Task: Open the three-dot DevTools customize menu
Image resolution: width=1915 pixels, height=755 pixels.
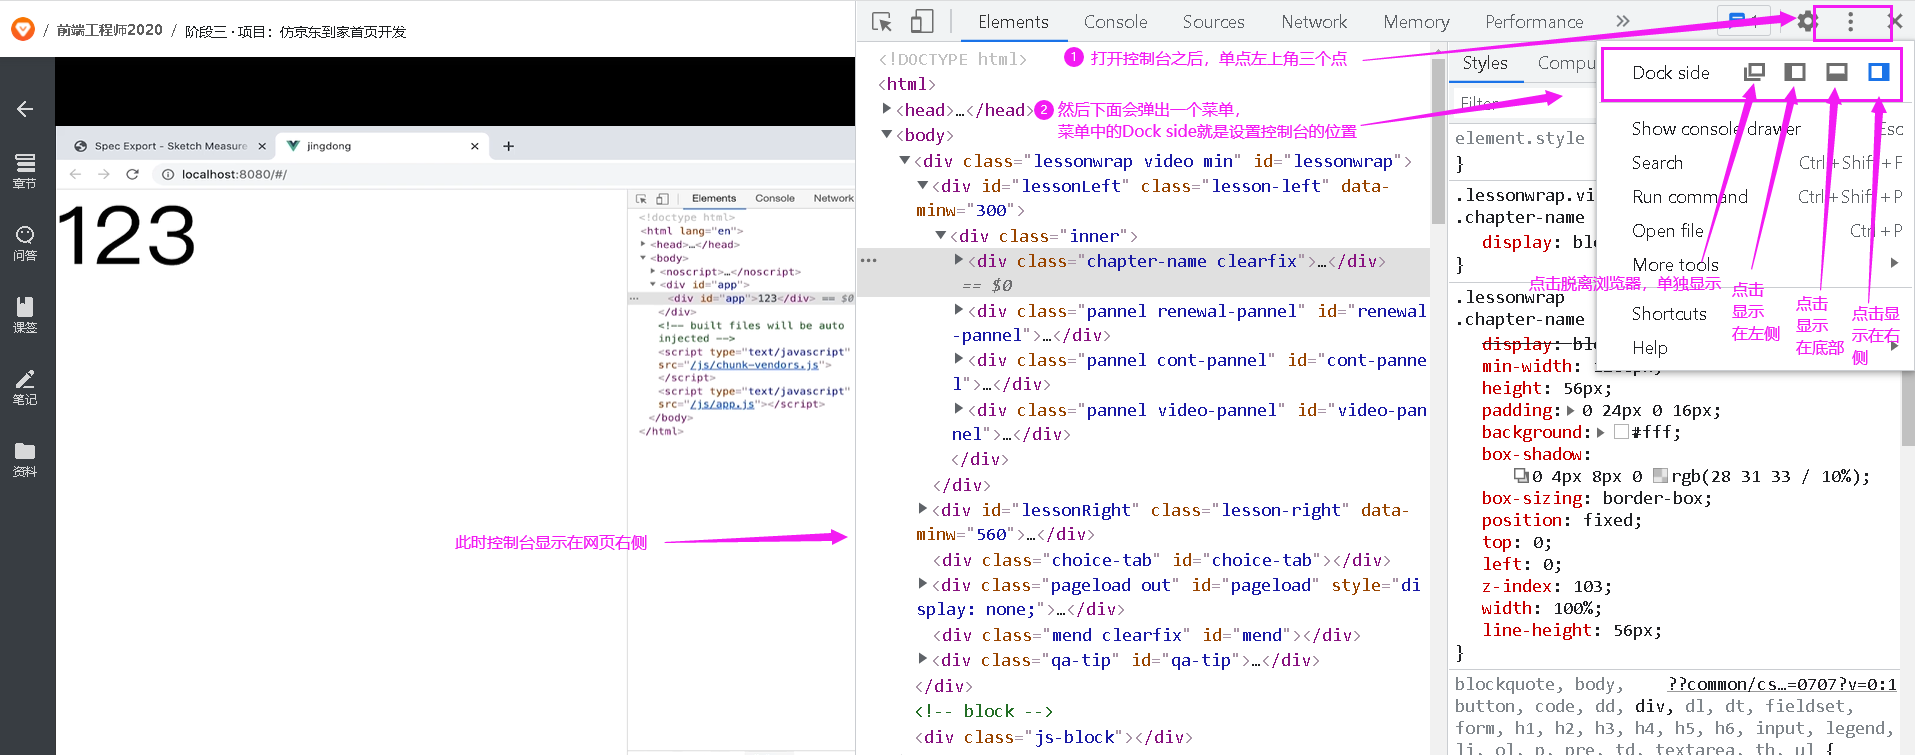Action: click(x=1851, y=21)
